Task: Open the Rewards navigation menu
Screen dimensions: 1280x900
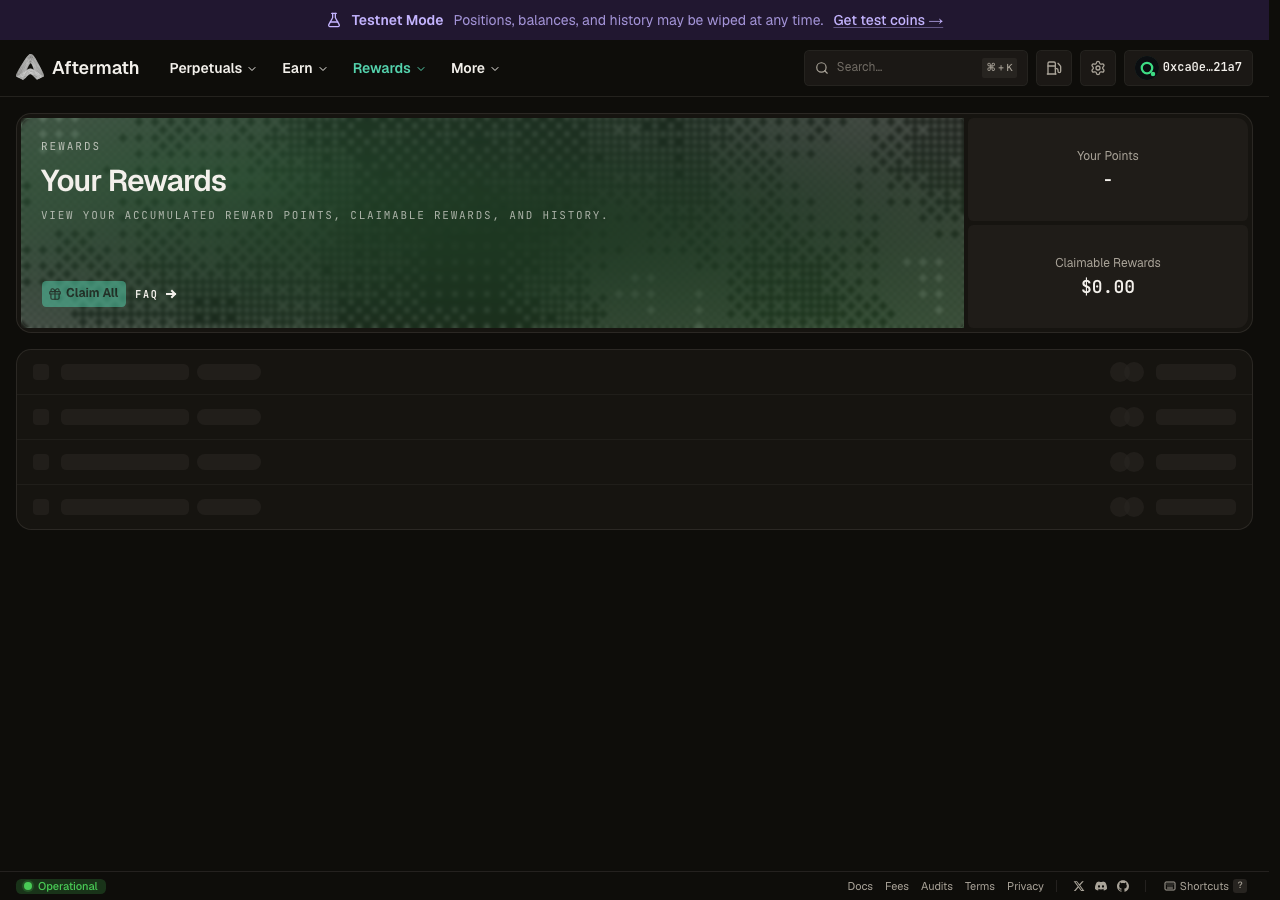Action: (x=389, y=68)
